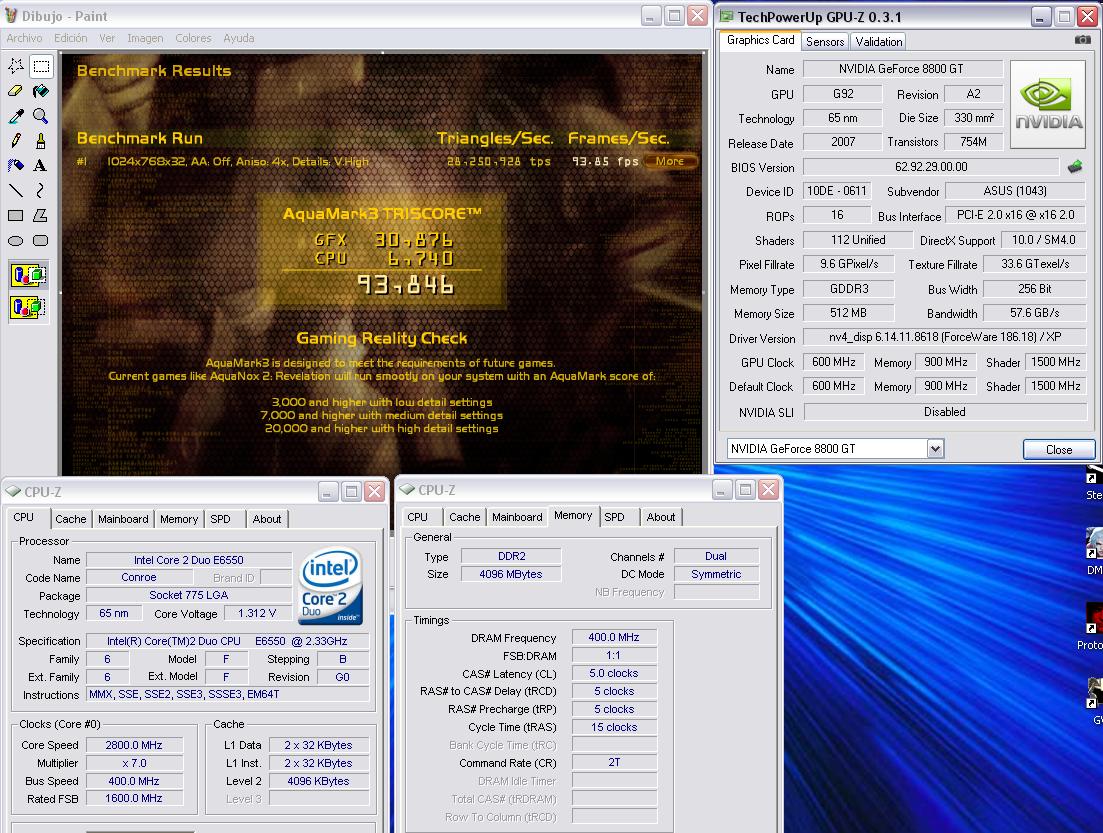Expand the NVIDIA GeForce 8800 GT card dropdown
The image size is (1103, 833).
[935, 448]
